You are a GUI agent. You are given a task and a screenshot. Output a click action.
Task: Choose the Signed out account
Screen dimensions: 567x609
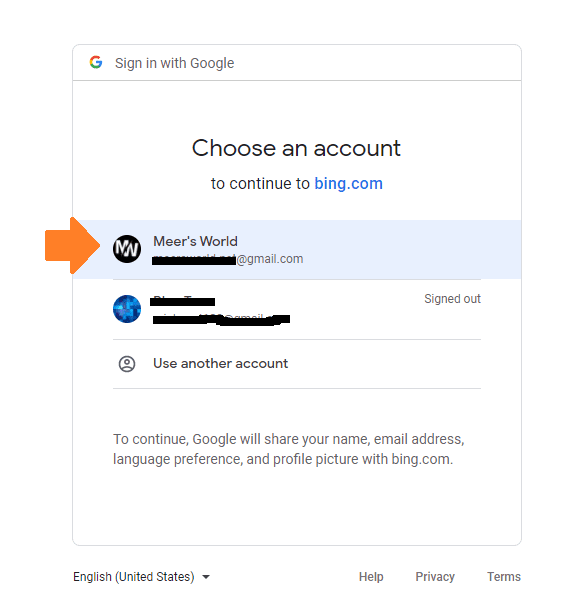tap(297, 309)
